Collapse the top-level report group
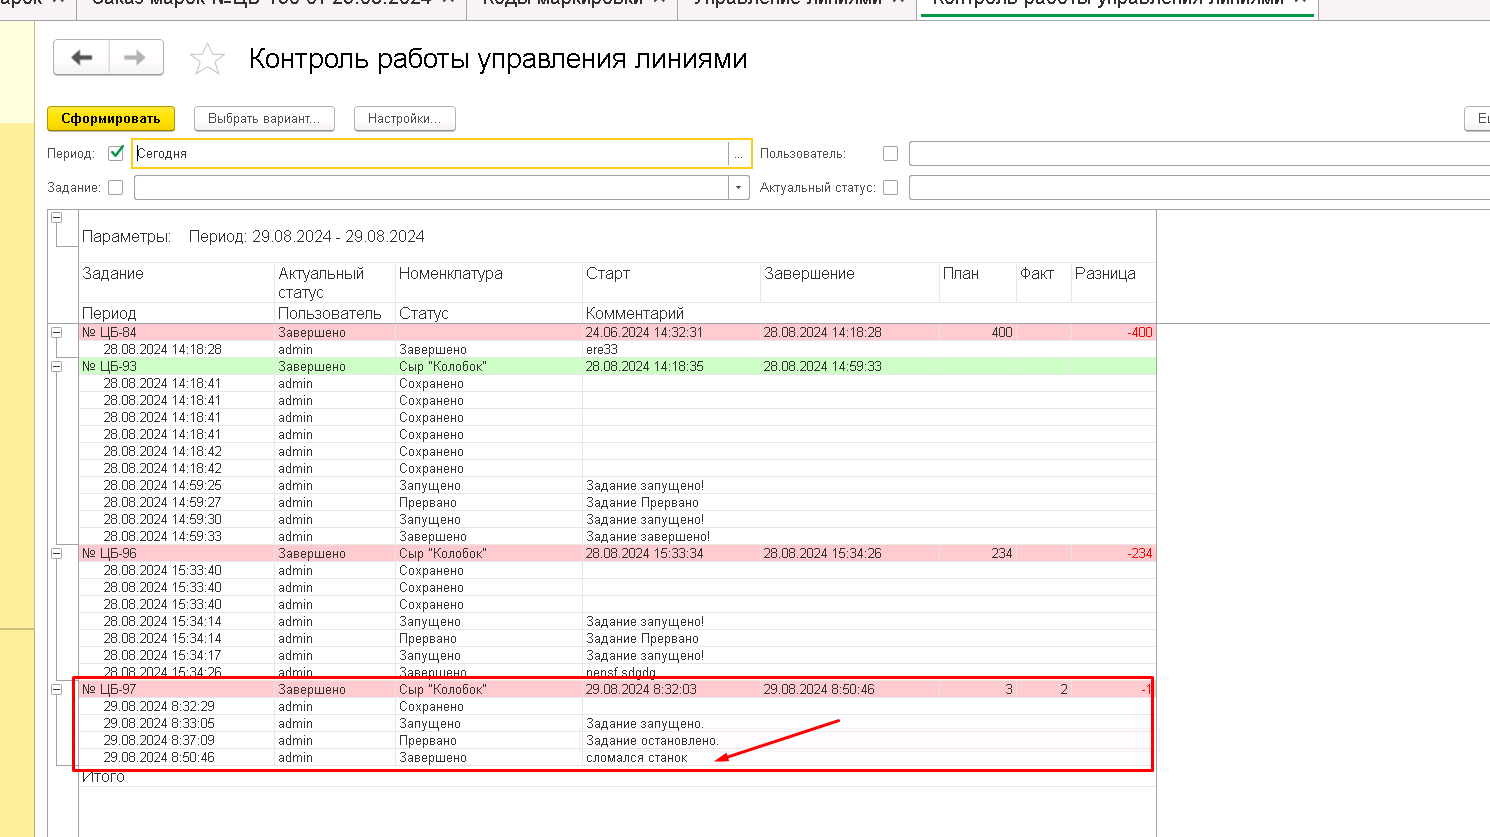This screenshot has height=837, width=1490. (57, 217)
